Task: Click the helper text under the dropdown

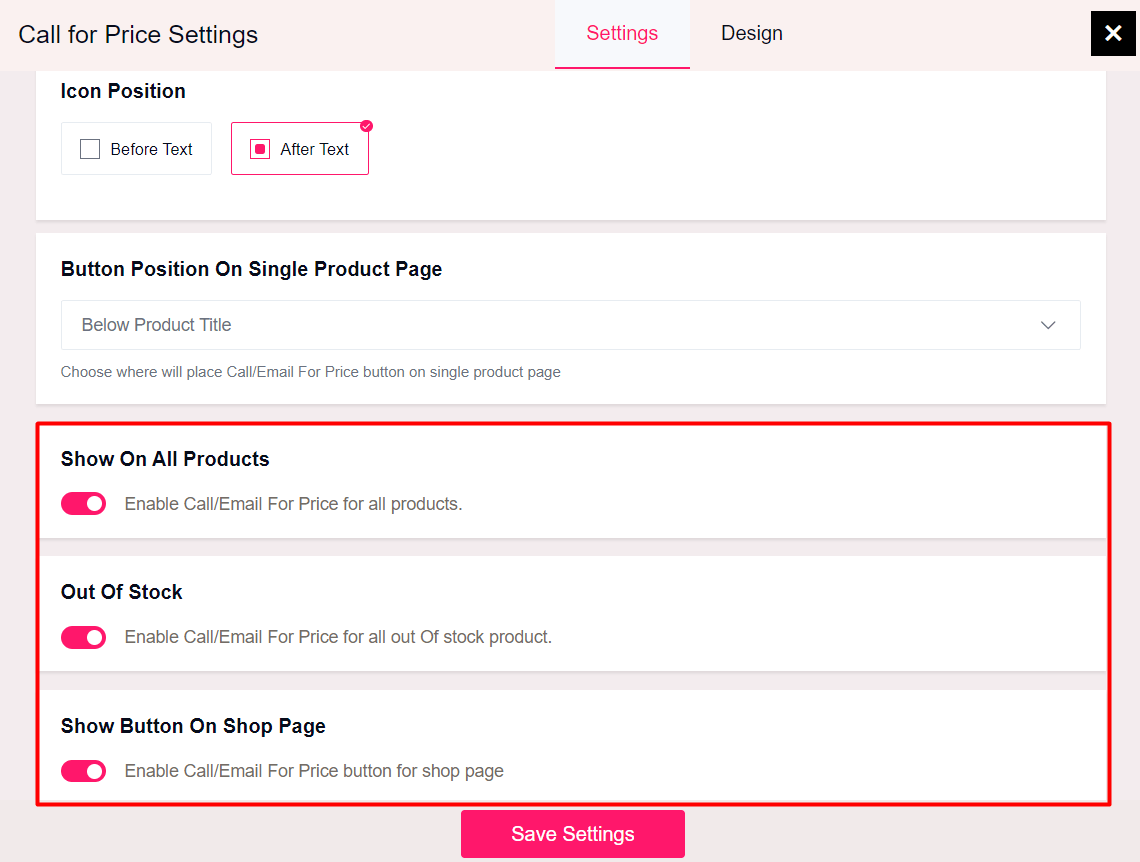Action: (x=310, y=371)
